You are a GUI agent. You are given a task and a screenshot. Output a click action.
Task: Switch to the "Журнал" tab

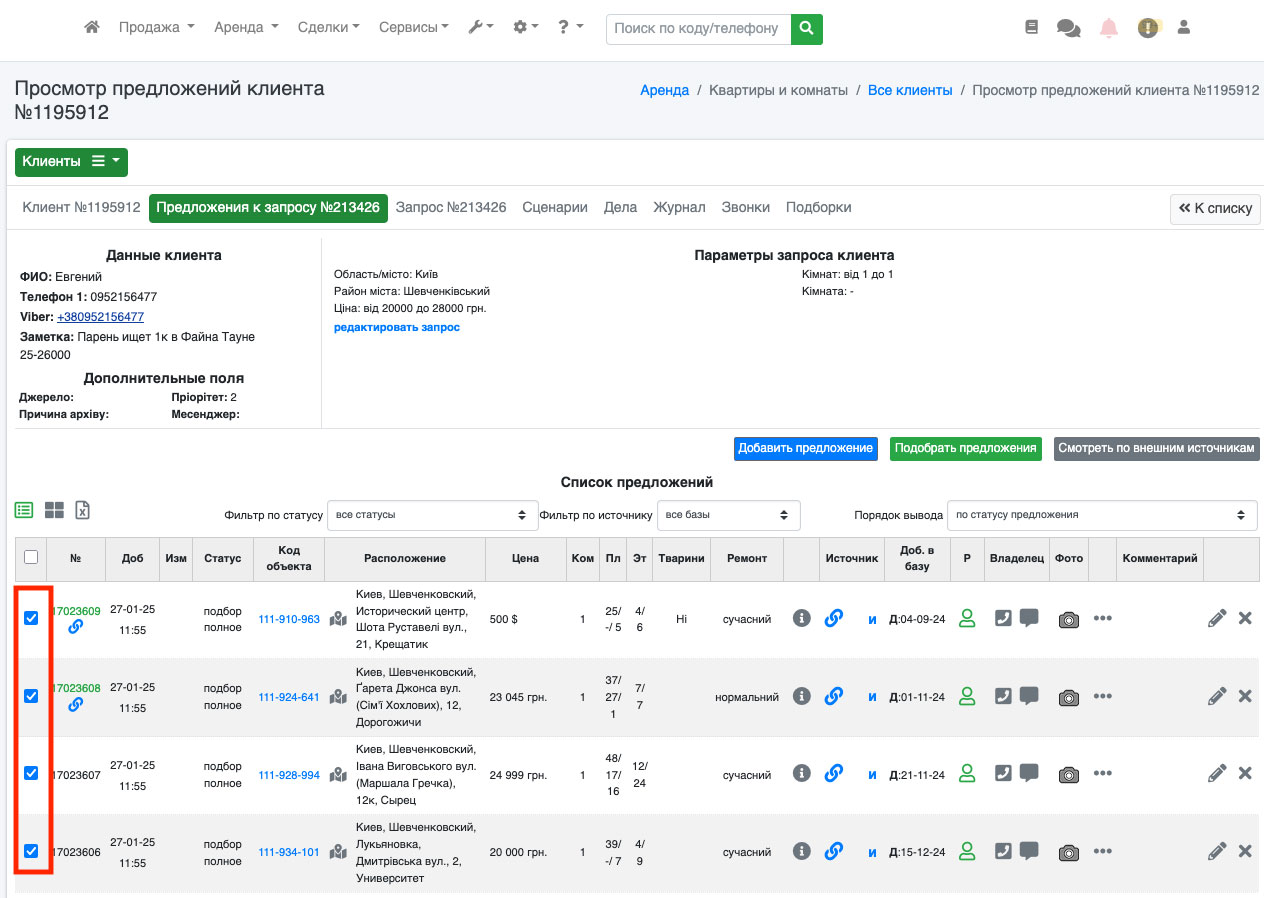tap(679, 207)
